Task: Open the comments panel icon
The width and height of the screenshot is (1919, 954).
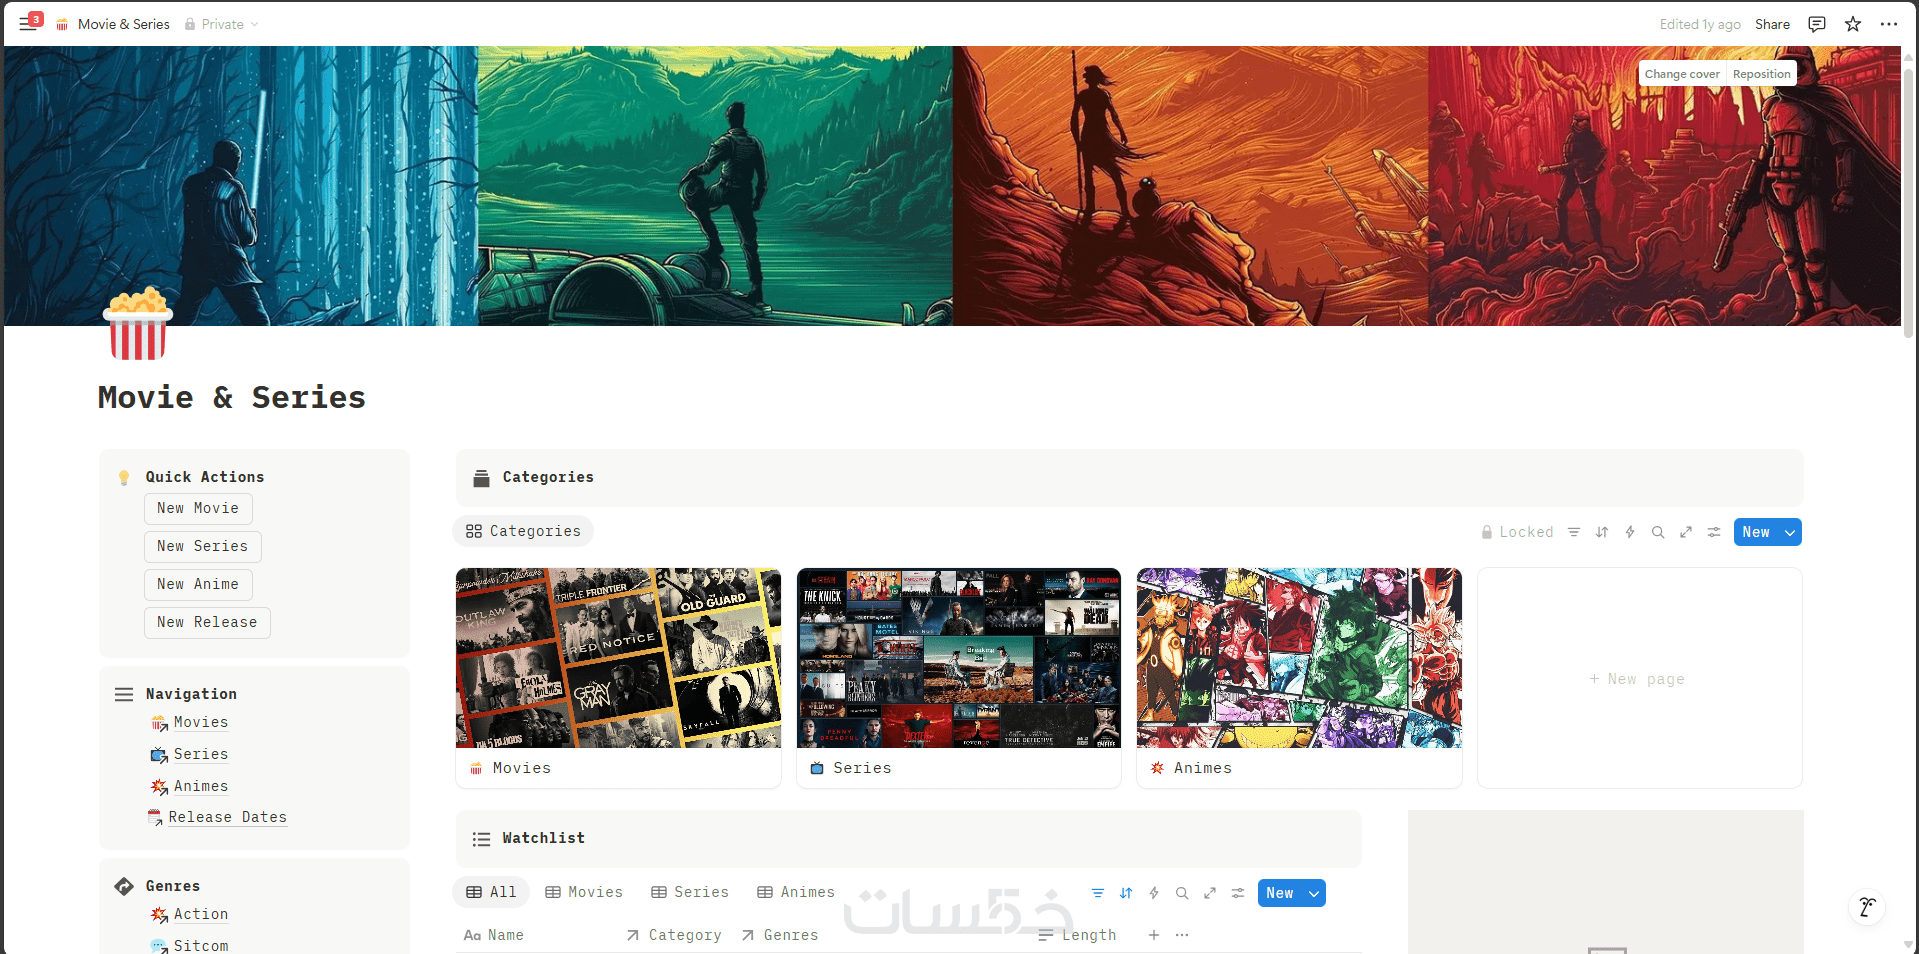Action: [1817, 24]
